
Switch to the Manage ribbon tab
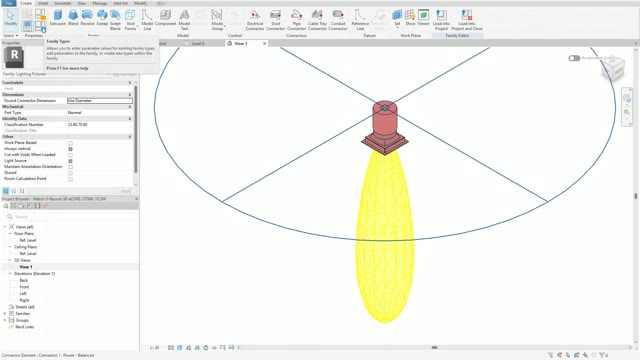click(x=100, y=3)
